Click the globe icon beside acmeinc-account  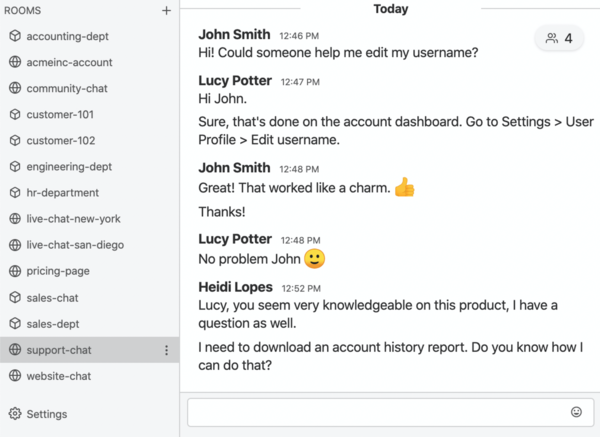coord(15,62)
